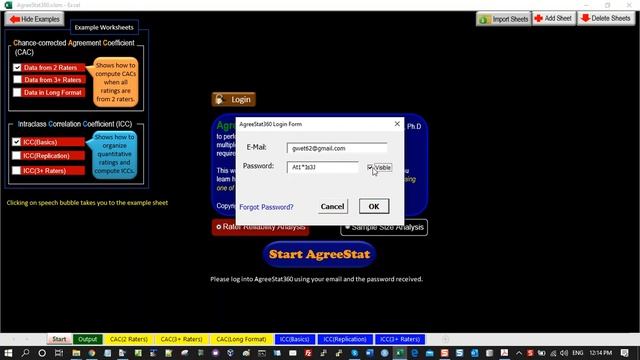Image resolution: width=640 pixels, height=360 pixels.
Task: Click the Password input field
Action: click(322, 167)
